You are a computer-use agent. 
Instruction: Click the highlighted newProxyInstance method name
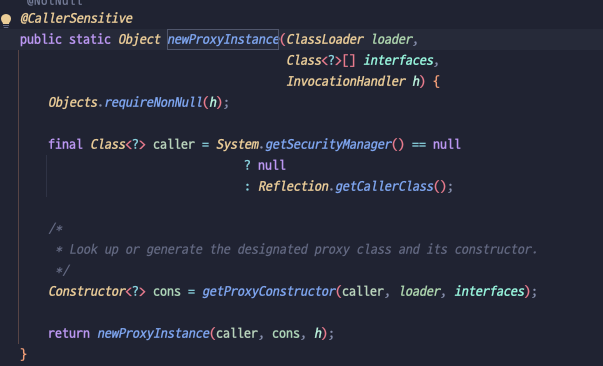223,39
